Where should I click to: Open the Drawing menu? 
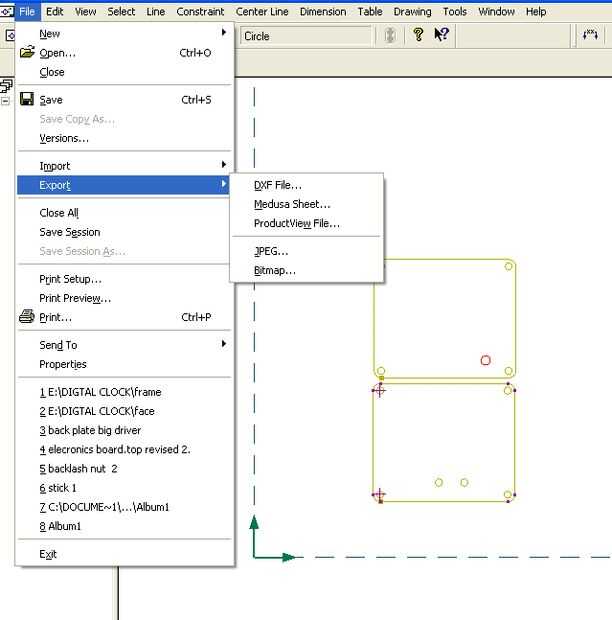(412, 12)
